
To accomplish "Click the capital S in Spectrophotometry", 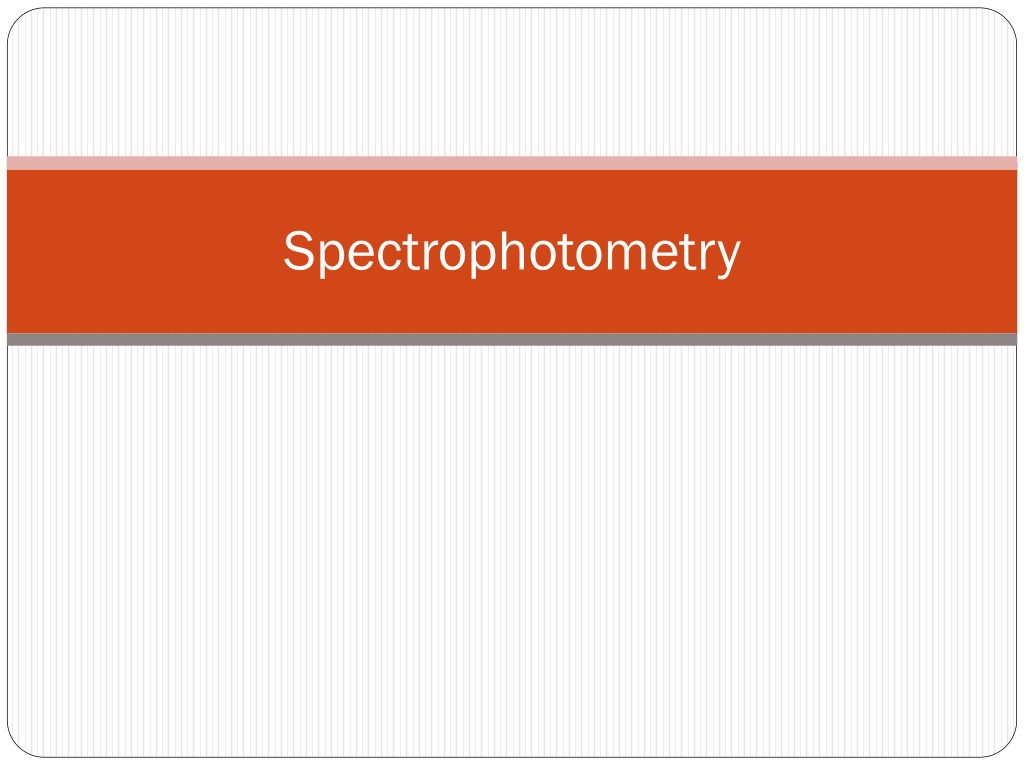I will pyautogui.click(x=299, y=250).
